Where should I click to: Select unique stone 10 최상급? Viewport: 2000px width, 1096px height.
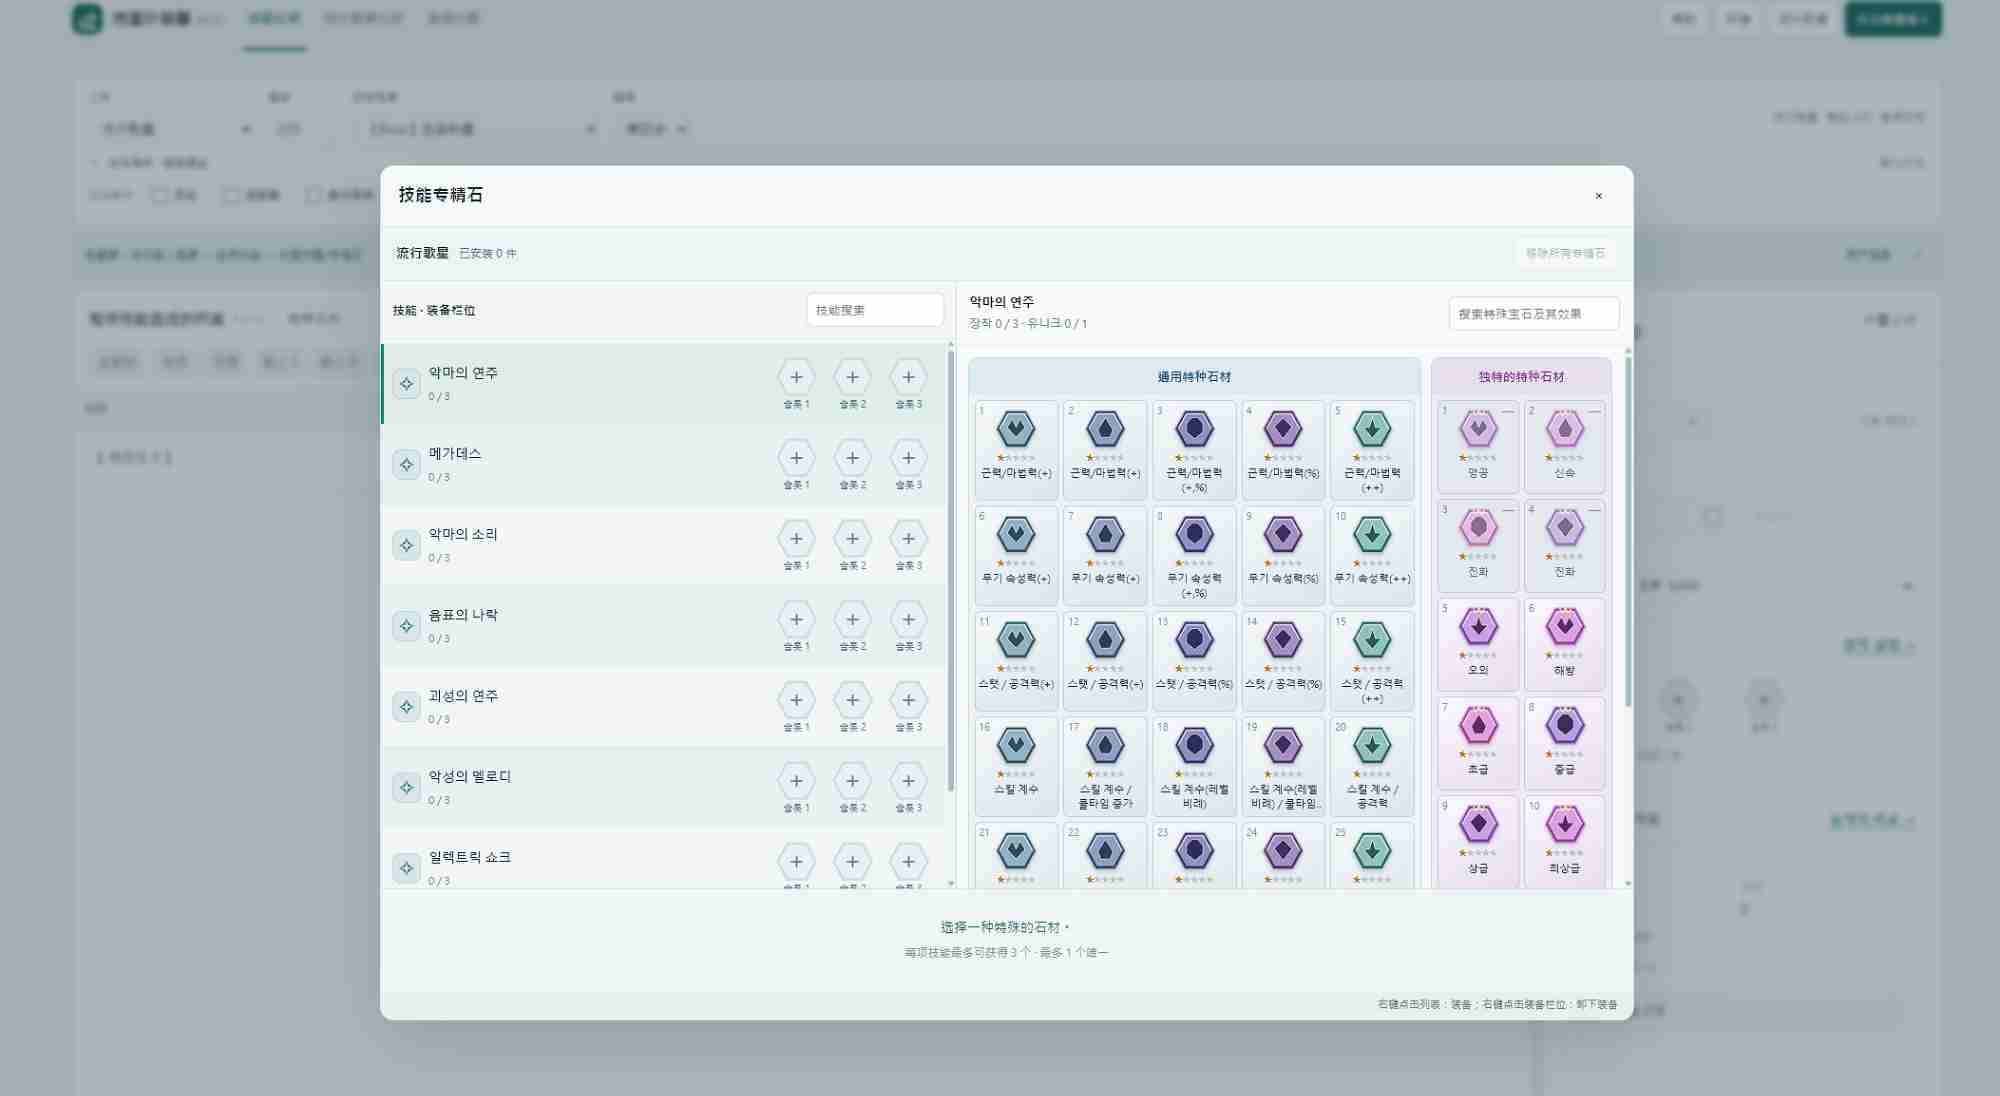(1565, 841)
